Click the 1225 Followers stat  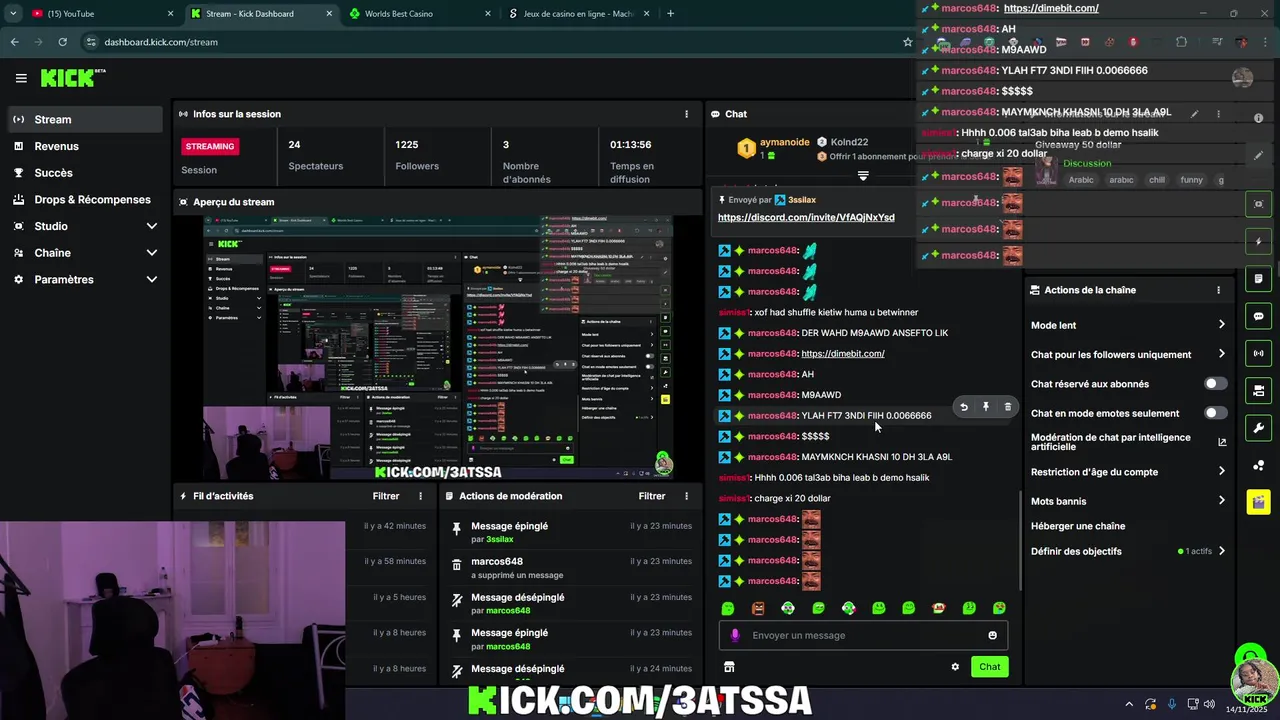(416, 155)
